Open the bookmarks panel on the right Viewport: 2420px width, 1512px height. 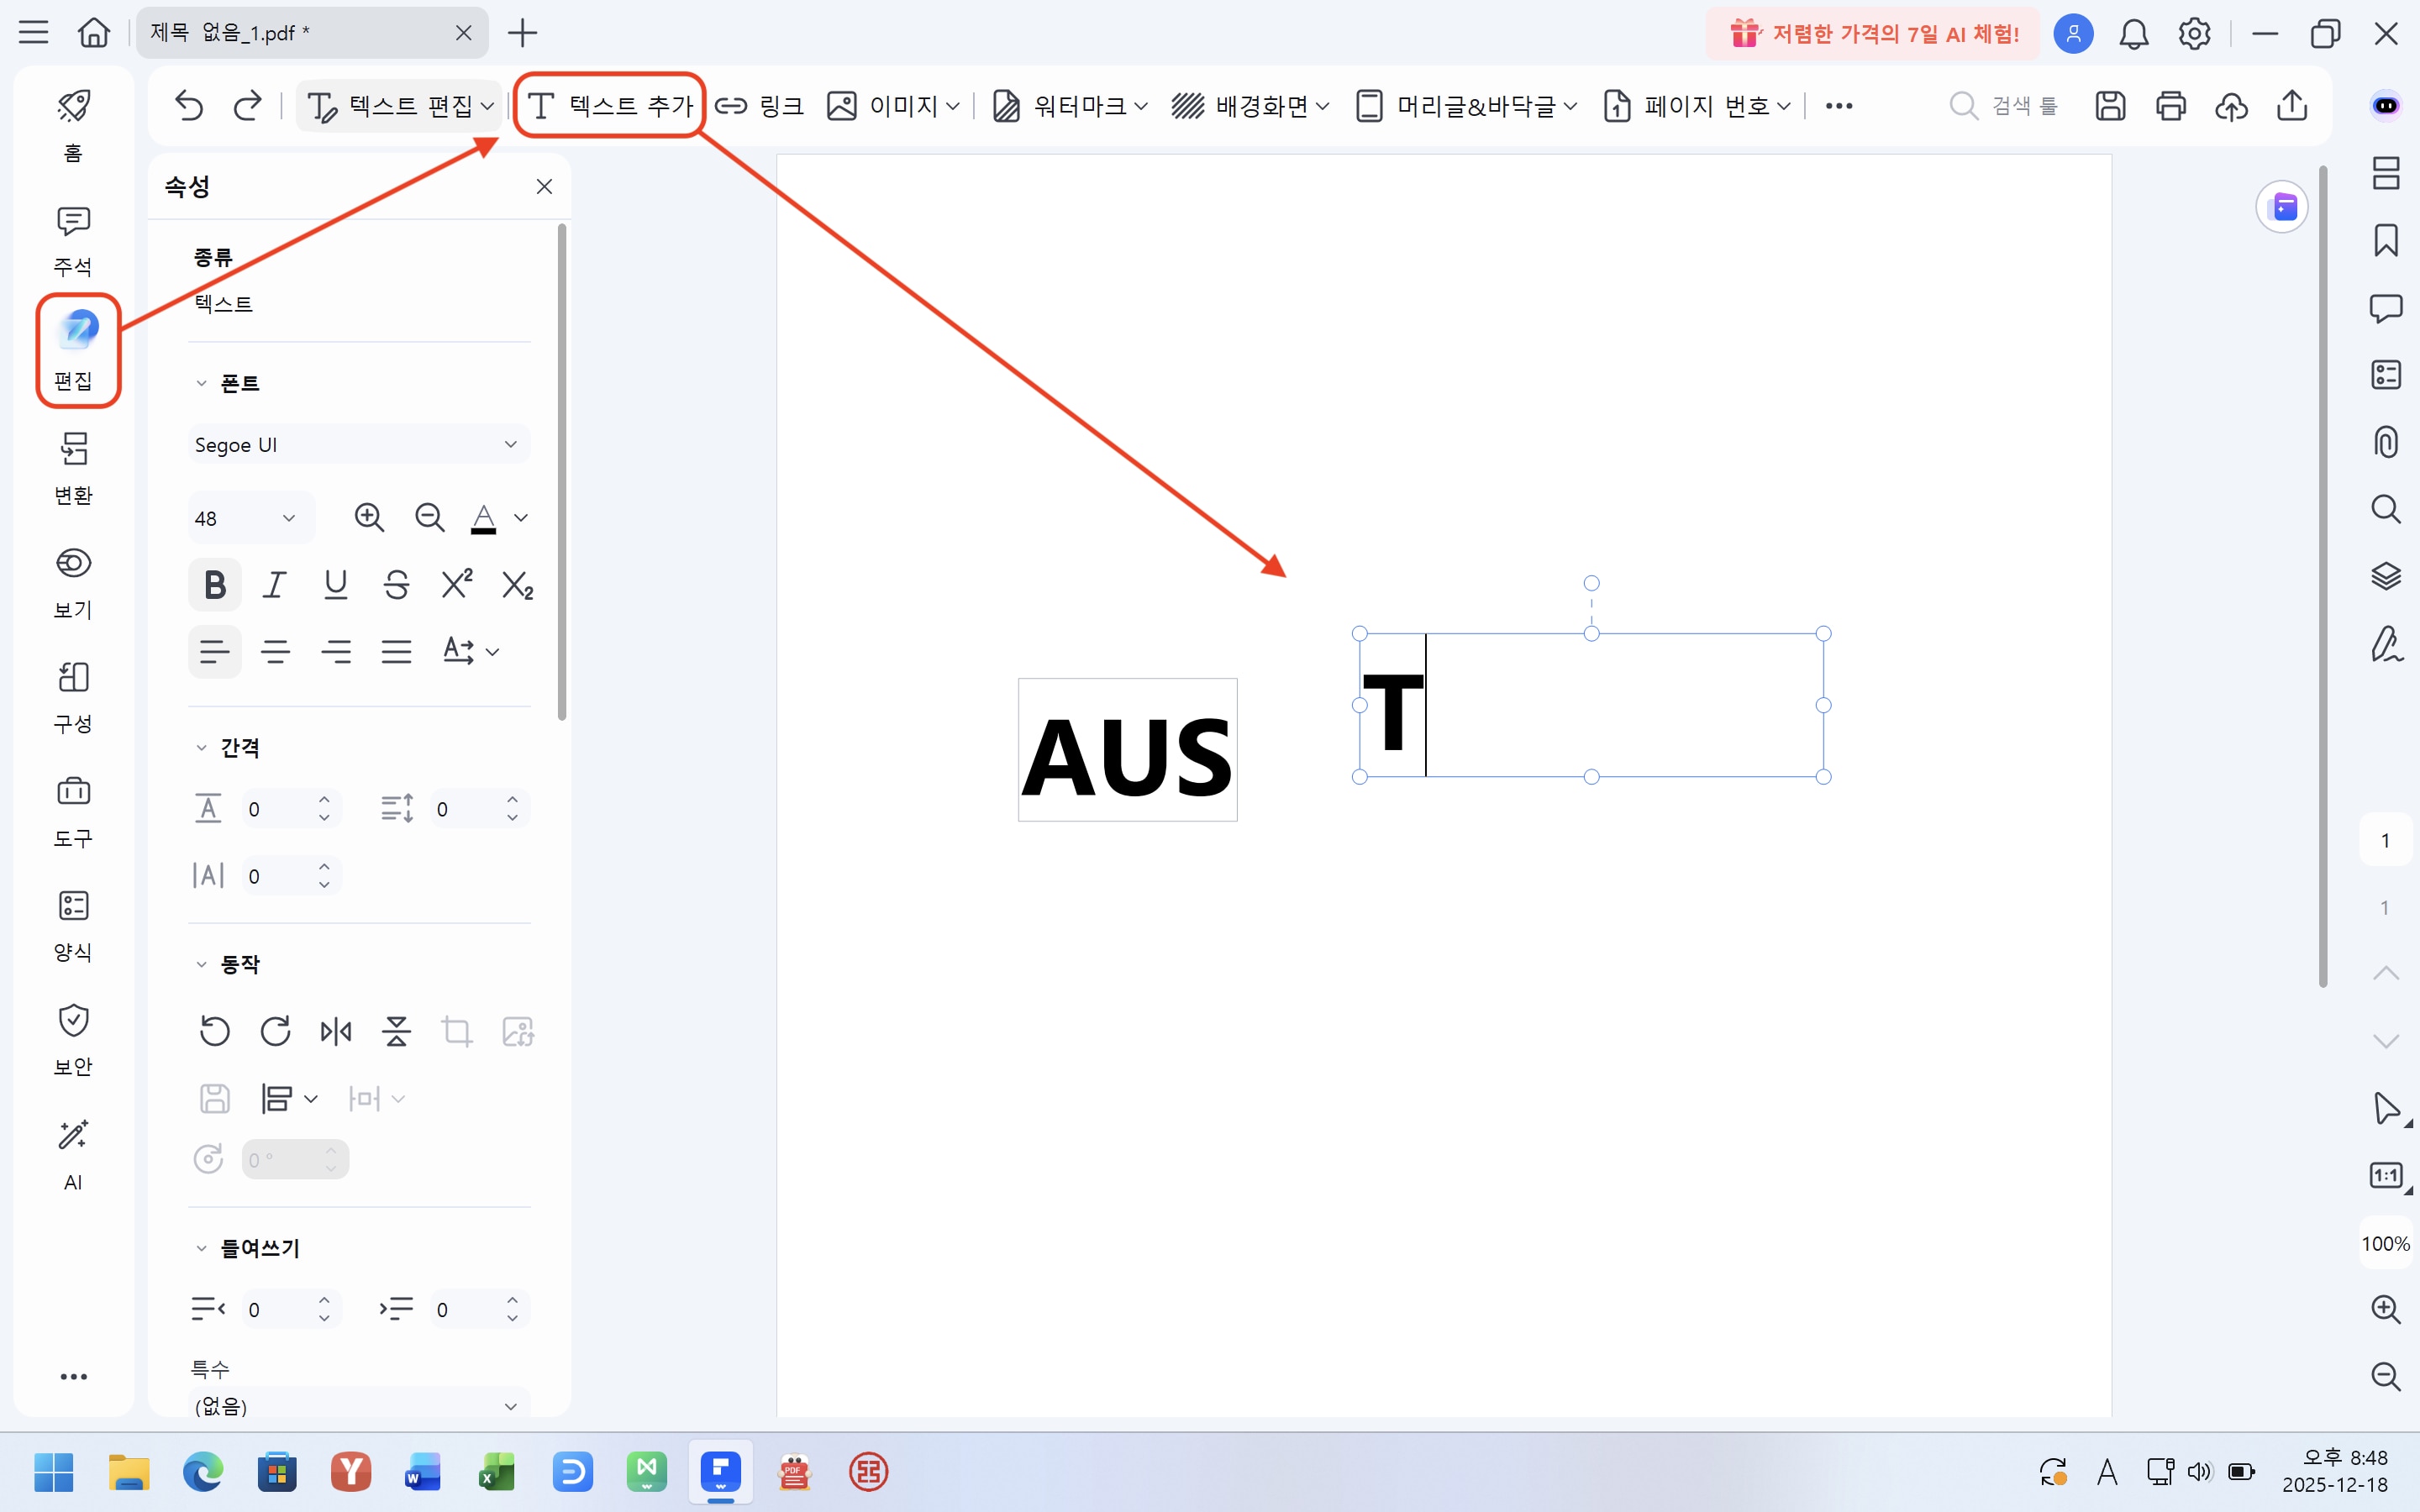[2388, 240]
